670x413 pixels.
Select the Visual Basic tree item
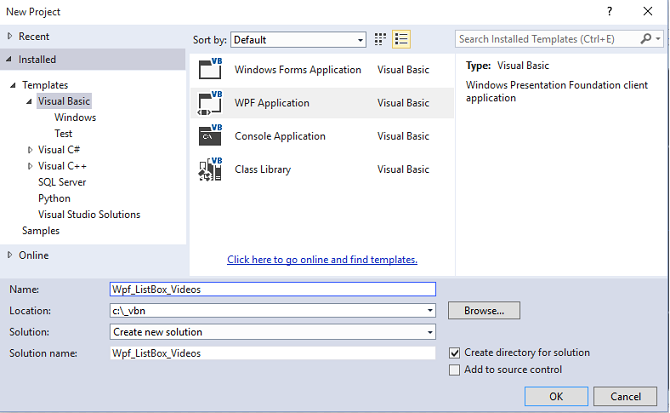64,101
